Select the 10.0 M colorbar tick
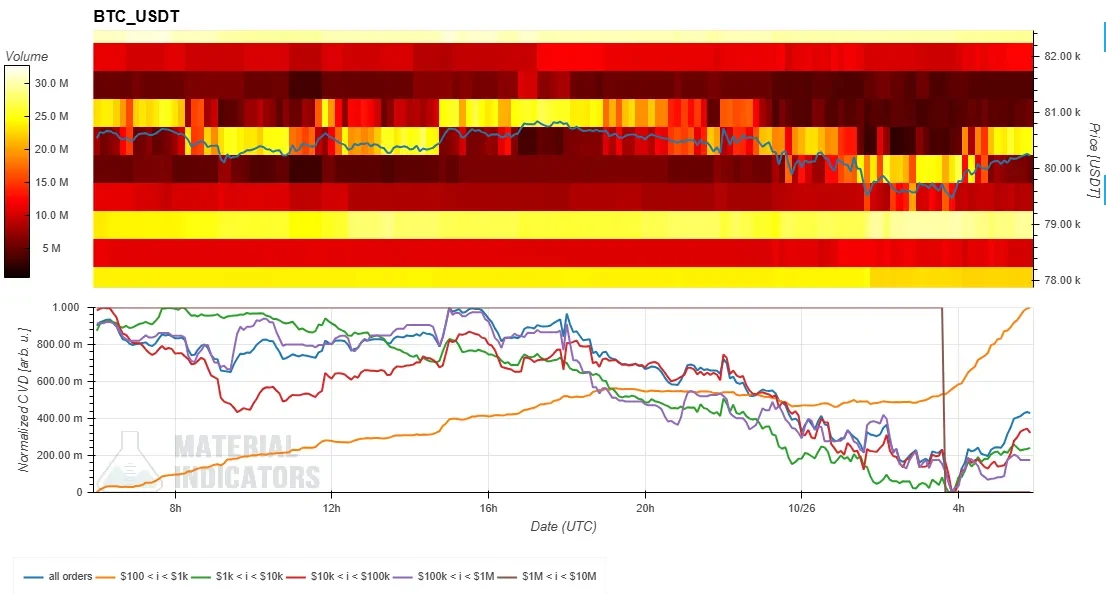 [x=51, y=215]
